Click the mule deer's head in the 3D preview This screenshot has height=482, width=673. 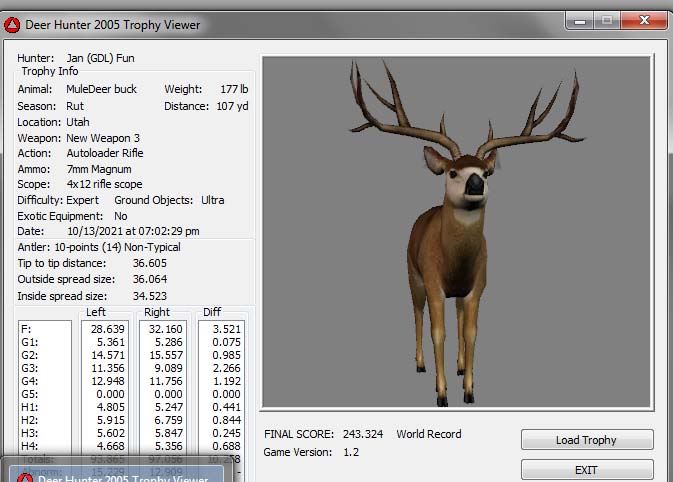(x=463, y=174)
